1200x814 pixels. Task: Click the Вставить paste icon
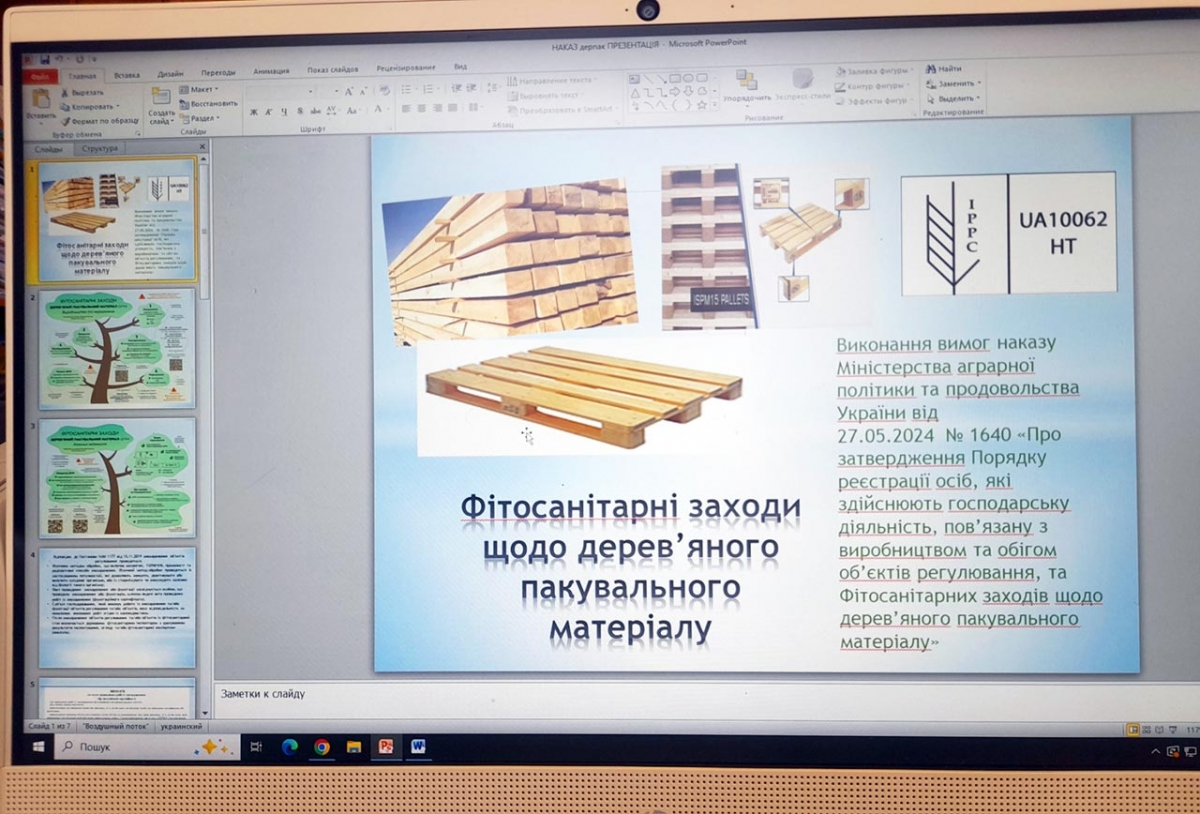click(41, 100)
